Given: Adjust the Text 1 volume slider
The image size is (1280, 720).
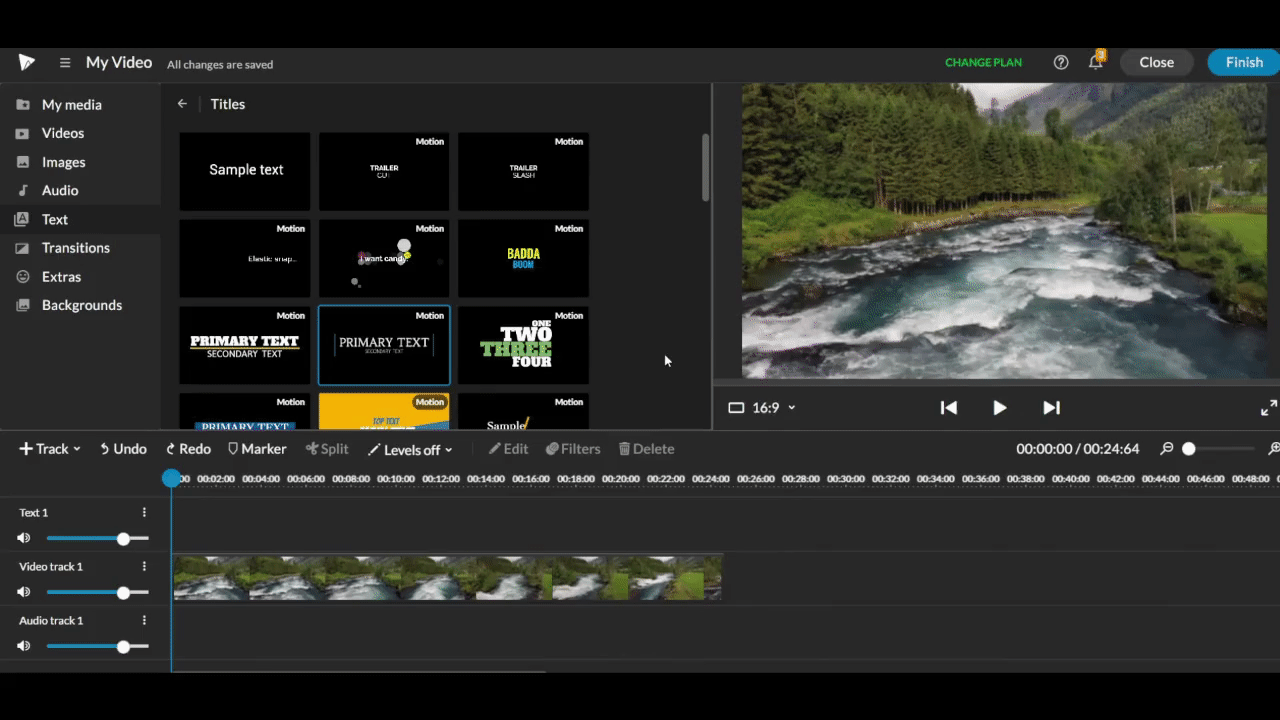Looking at the screenshot, I should pos(97,538).
